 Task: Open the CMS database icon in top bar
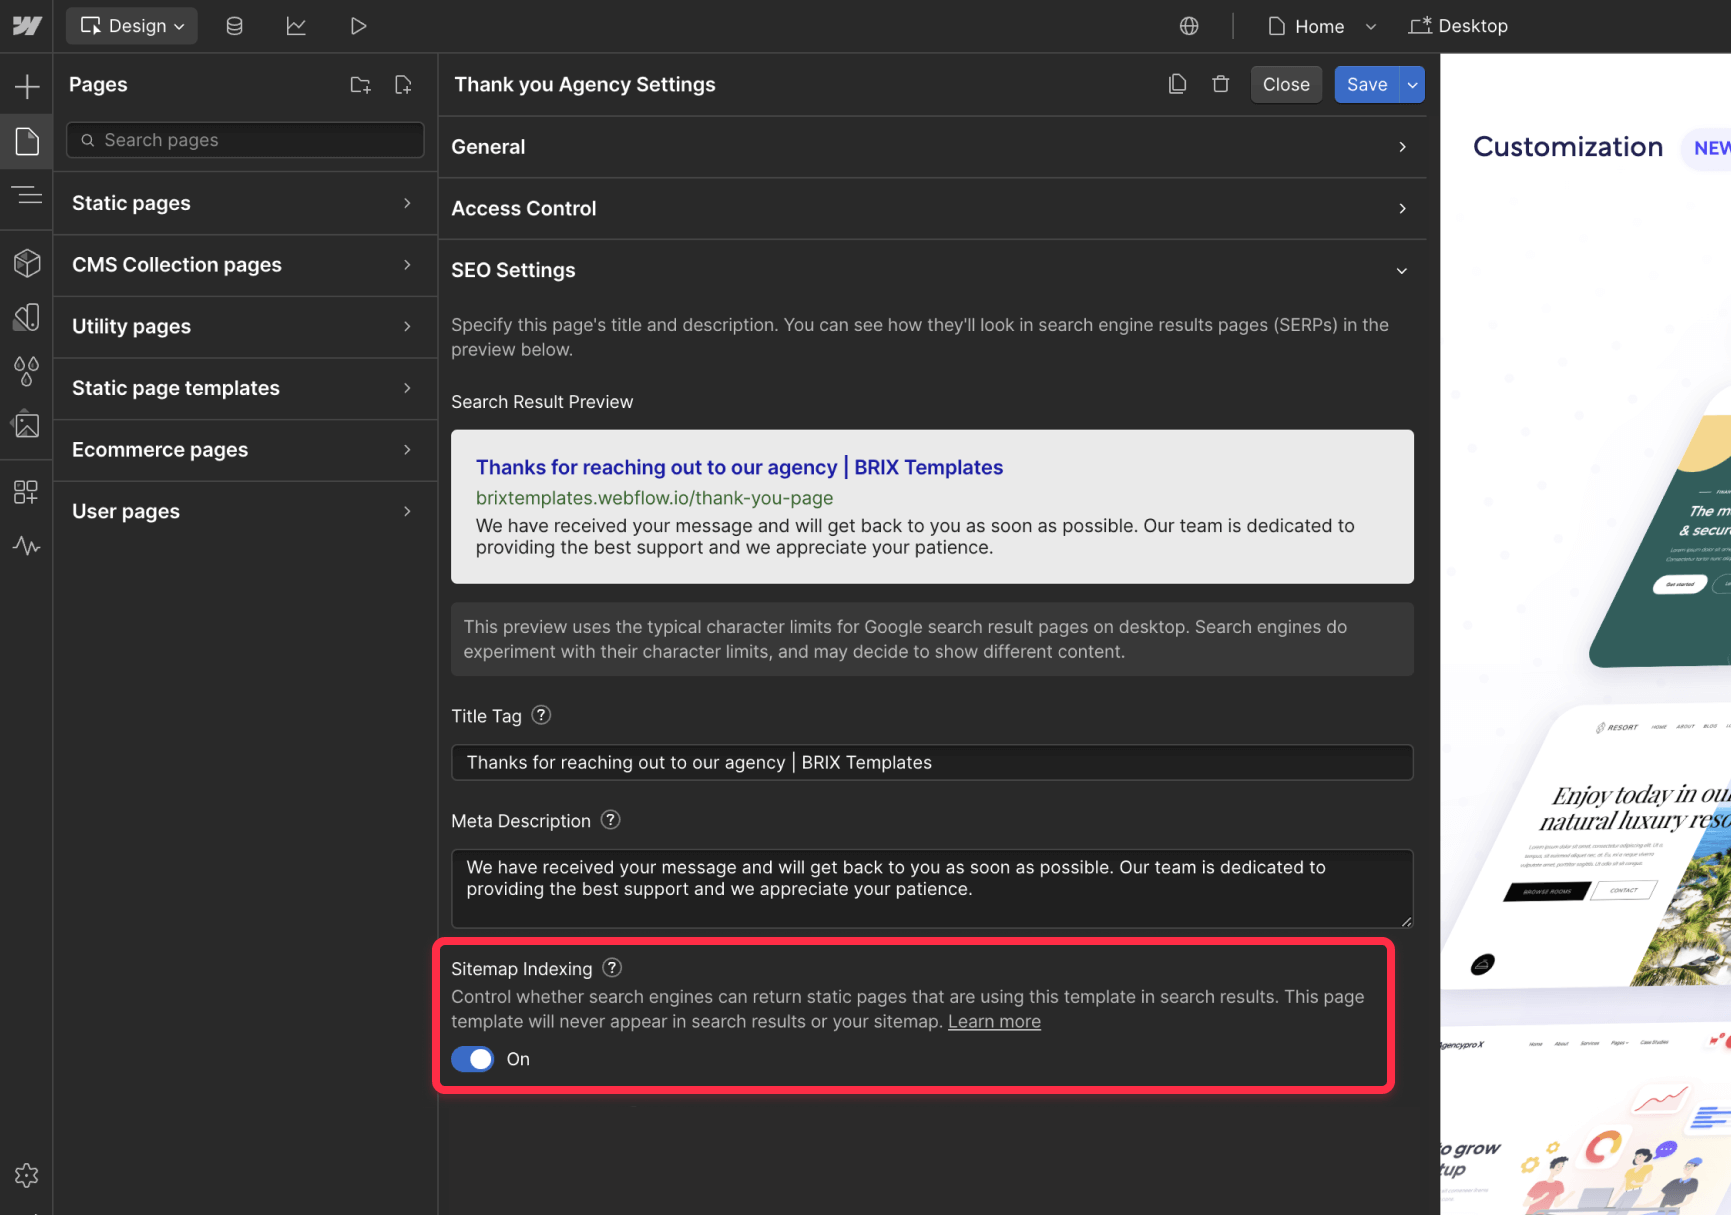pos(235,26)
